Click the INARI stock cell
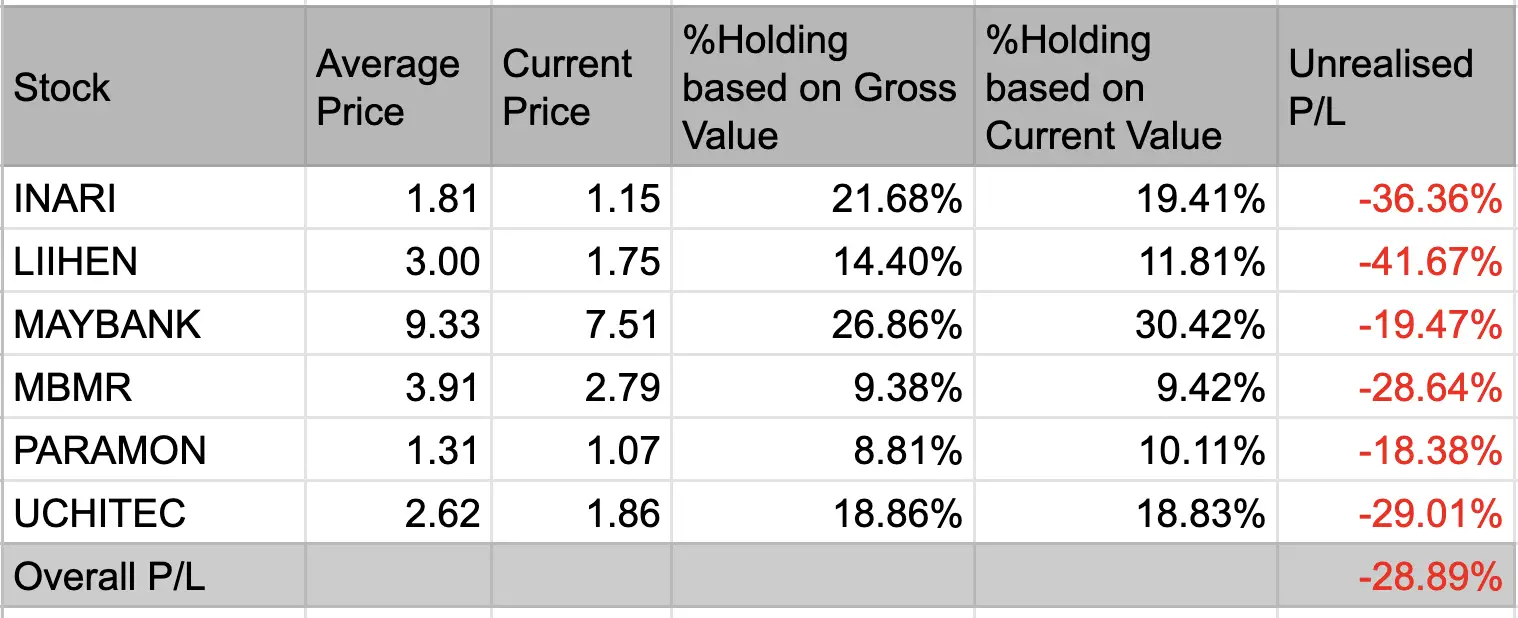The width and height of the screenshot is (1518, 618). click(153, 199)
